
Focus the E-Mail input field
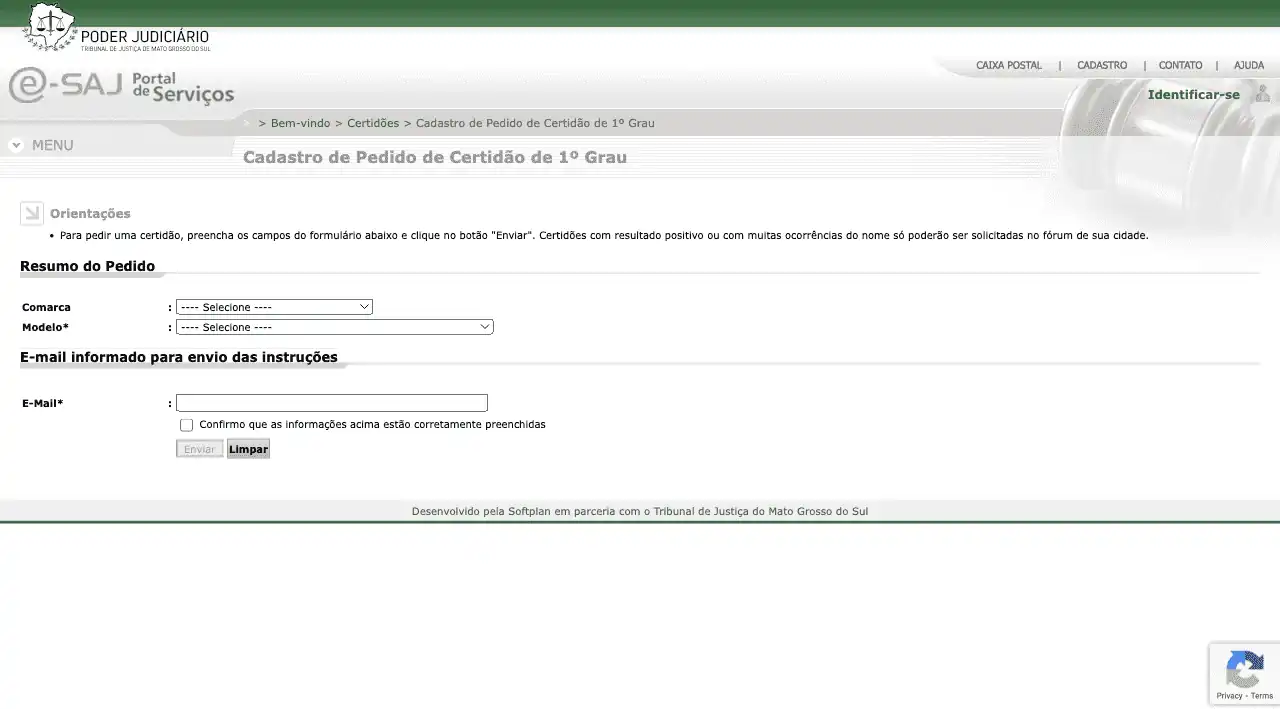[331, 403]
